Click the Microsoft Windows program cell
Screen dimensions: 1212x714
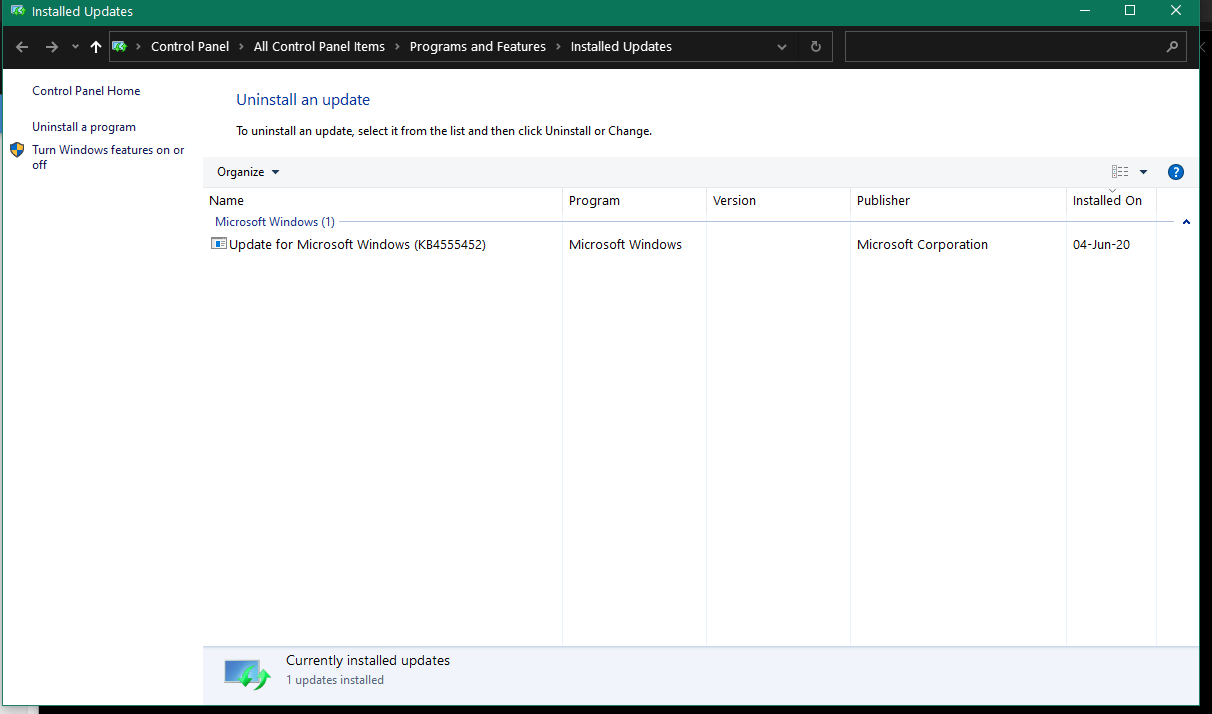(x=625, y=244)
